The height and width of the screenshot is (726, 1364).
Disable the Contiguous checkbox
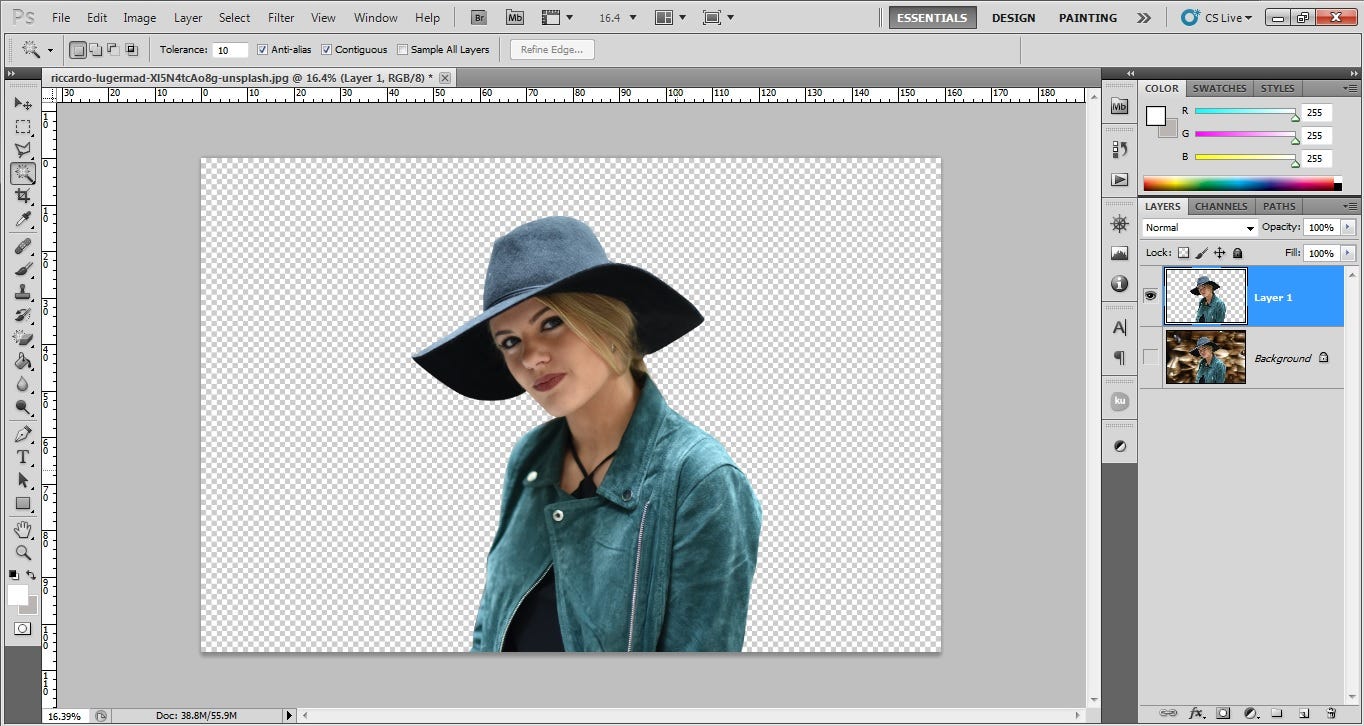point(326,49)
